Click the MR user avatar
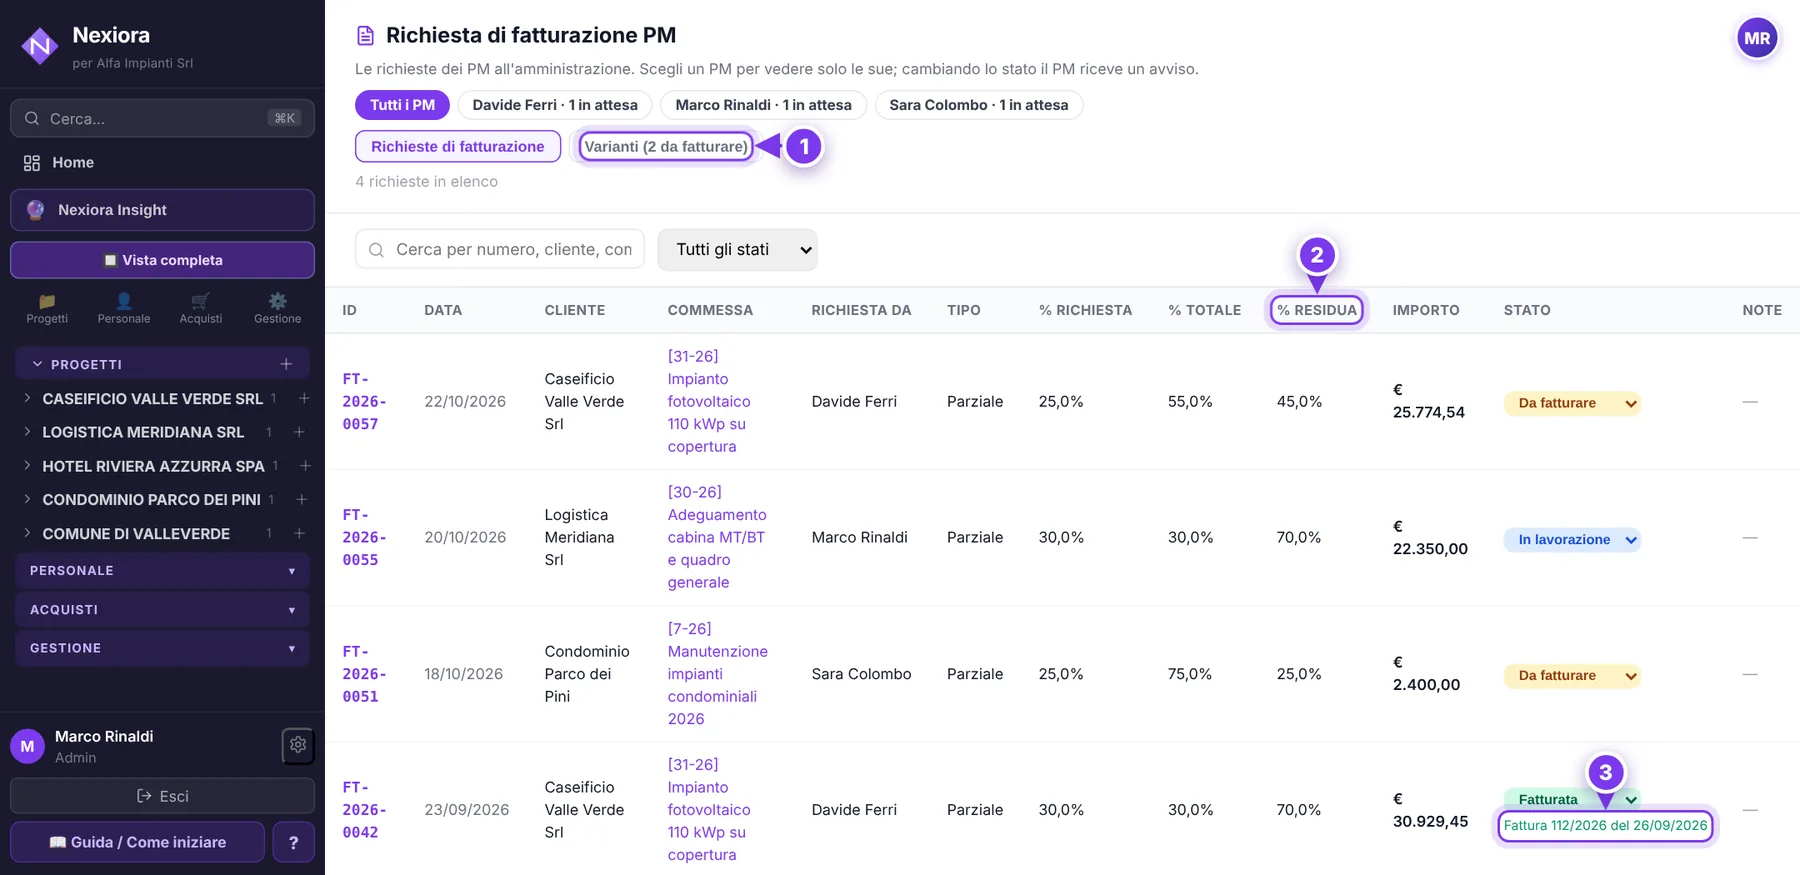Viewport: 1800px width, 875px height. (x=1757, y=39)
